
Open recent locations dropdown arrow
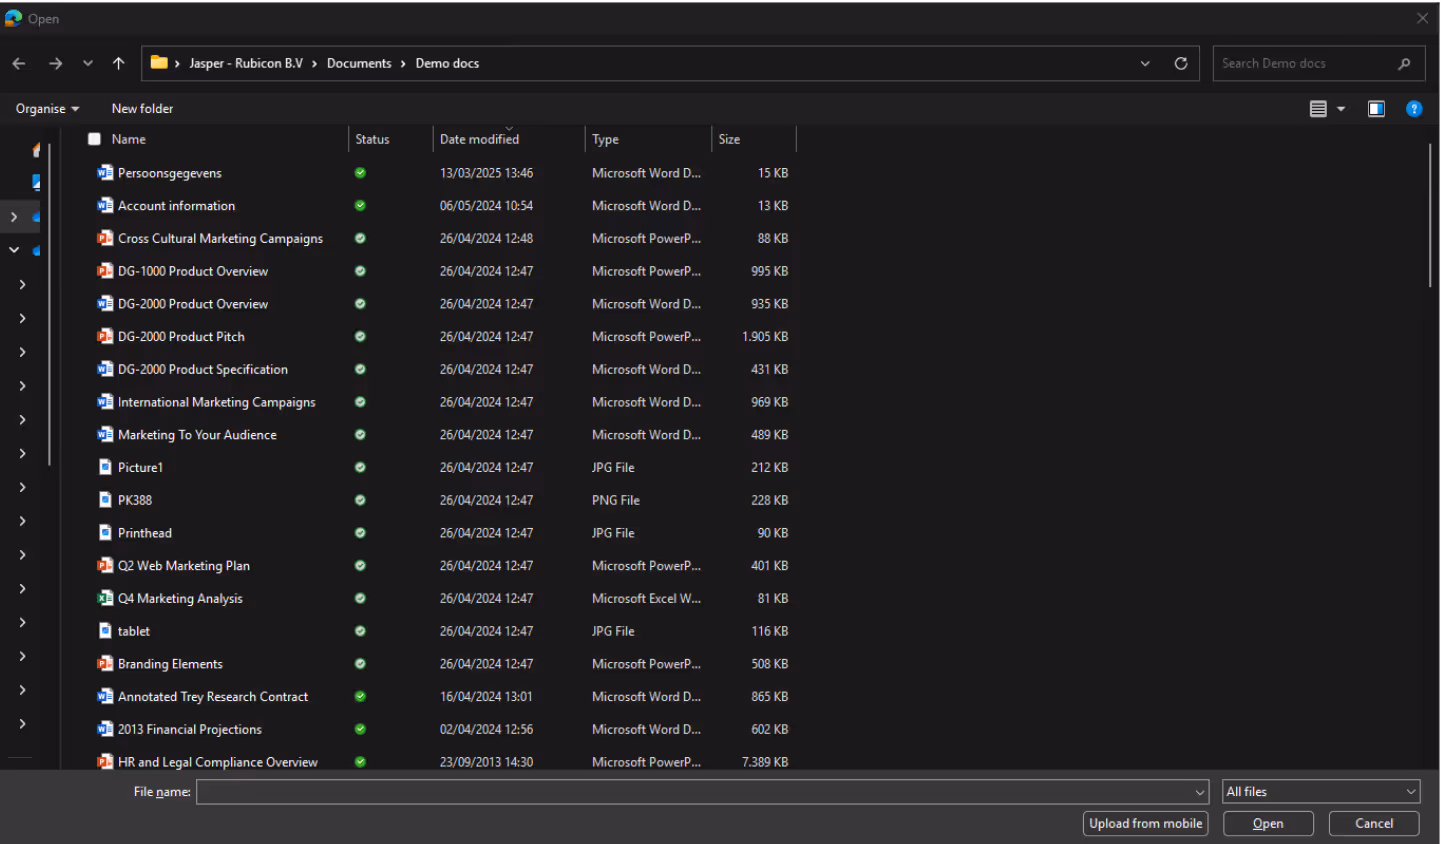click(x=88, y=63)
